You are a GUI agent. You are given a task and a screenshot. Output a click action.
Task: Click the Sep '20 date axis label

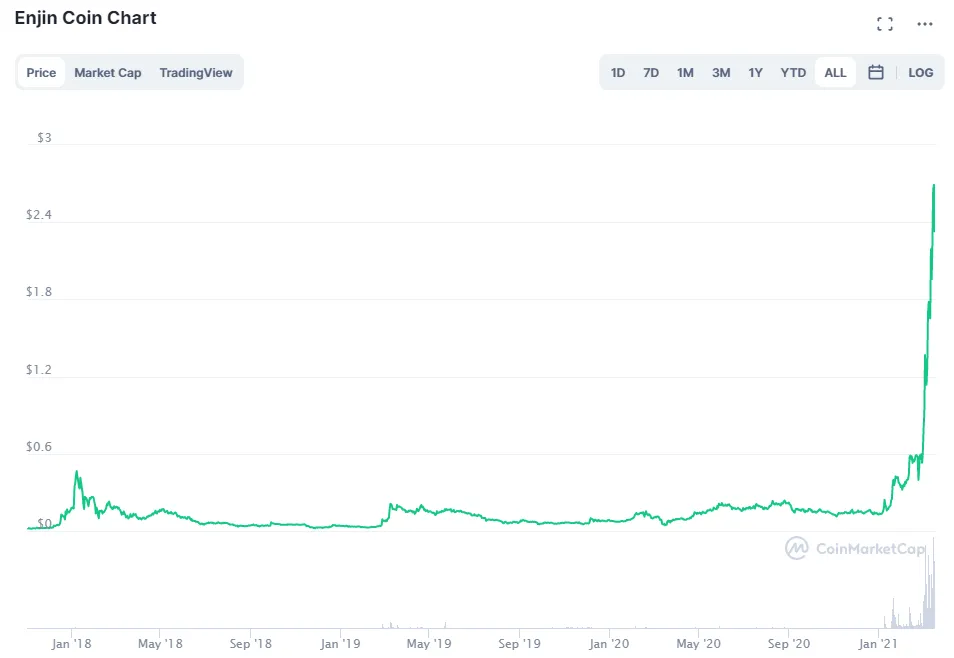tap(789, 643)
